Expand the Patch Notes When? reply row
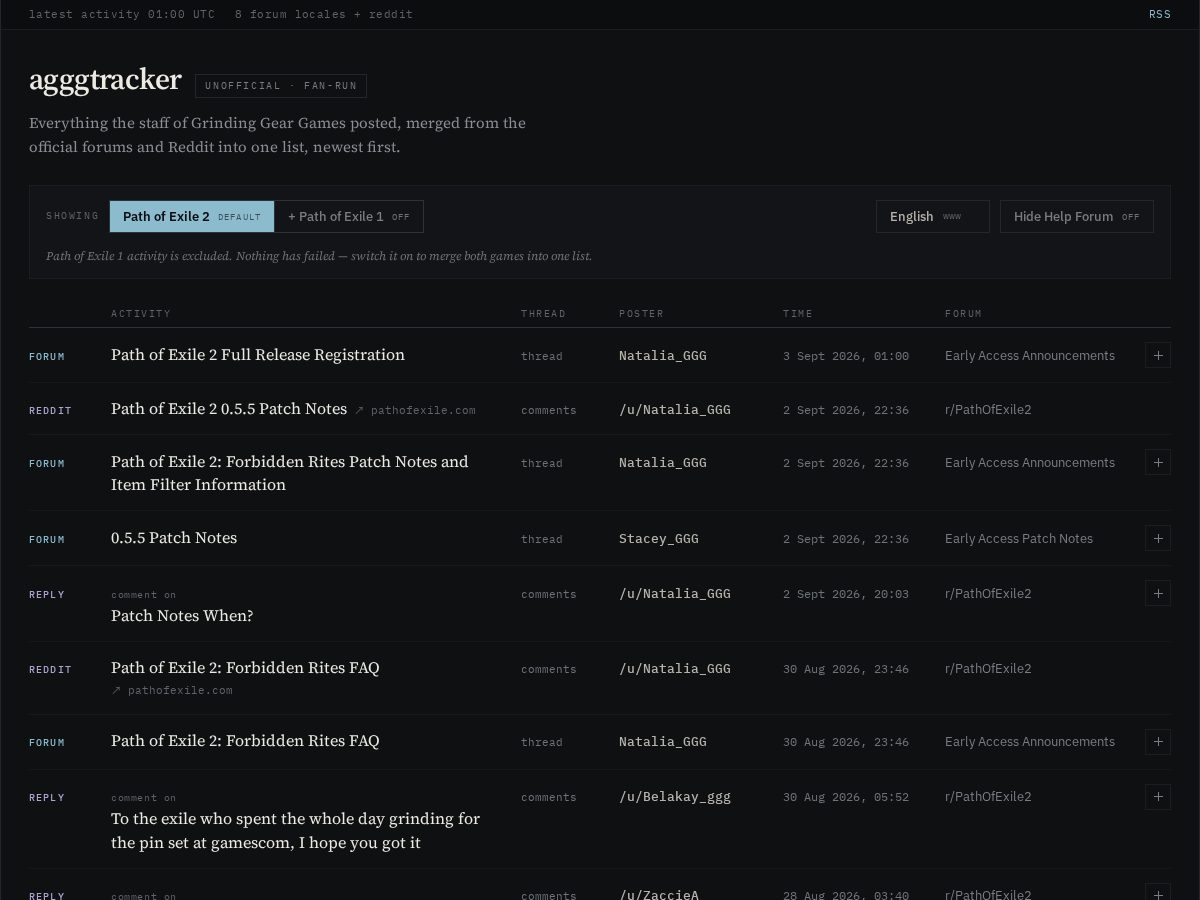 point(1158,593)
